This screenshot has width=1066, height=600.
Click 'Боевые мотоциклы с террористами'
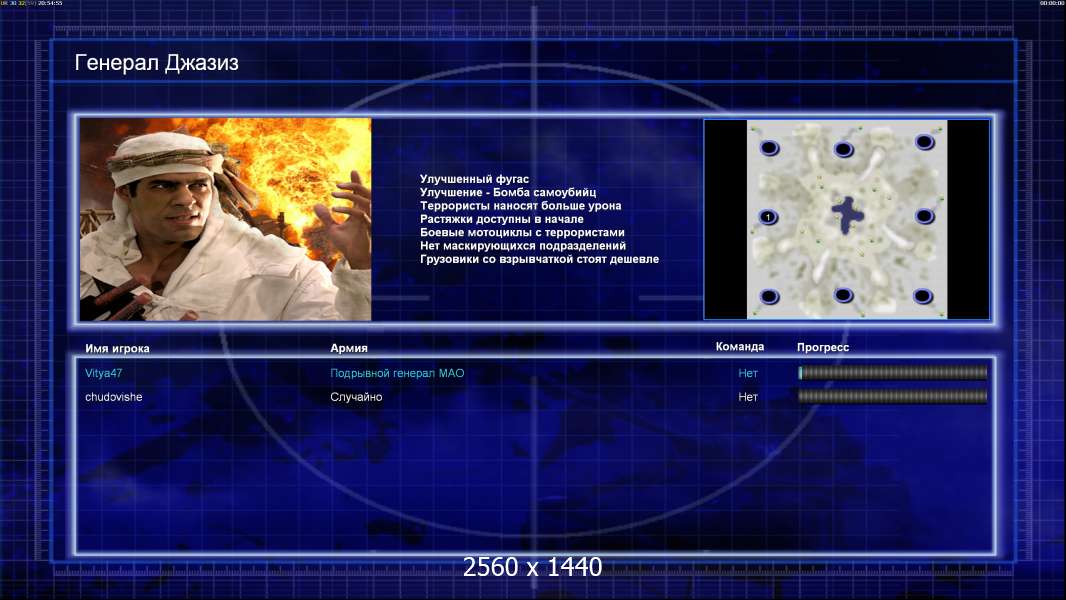[x=522, y=232]
